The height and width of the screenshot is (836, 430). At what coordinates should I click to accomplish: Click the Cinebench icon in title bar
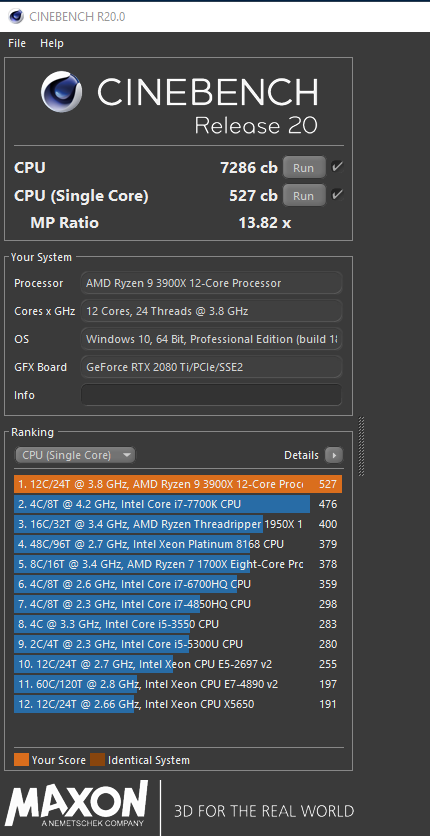pos(17,16)
